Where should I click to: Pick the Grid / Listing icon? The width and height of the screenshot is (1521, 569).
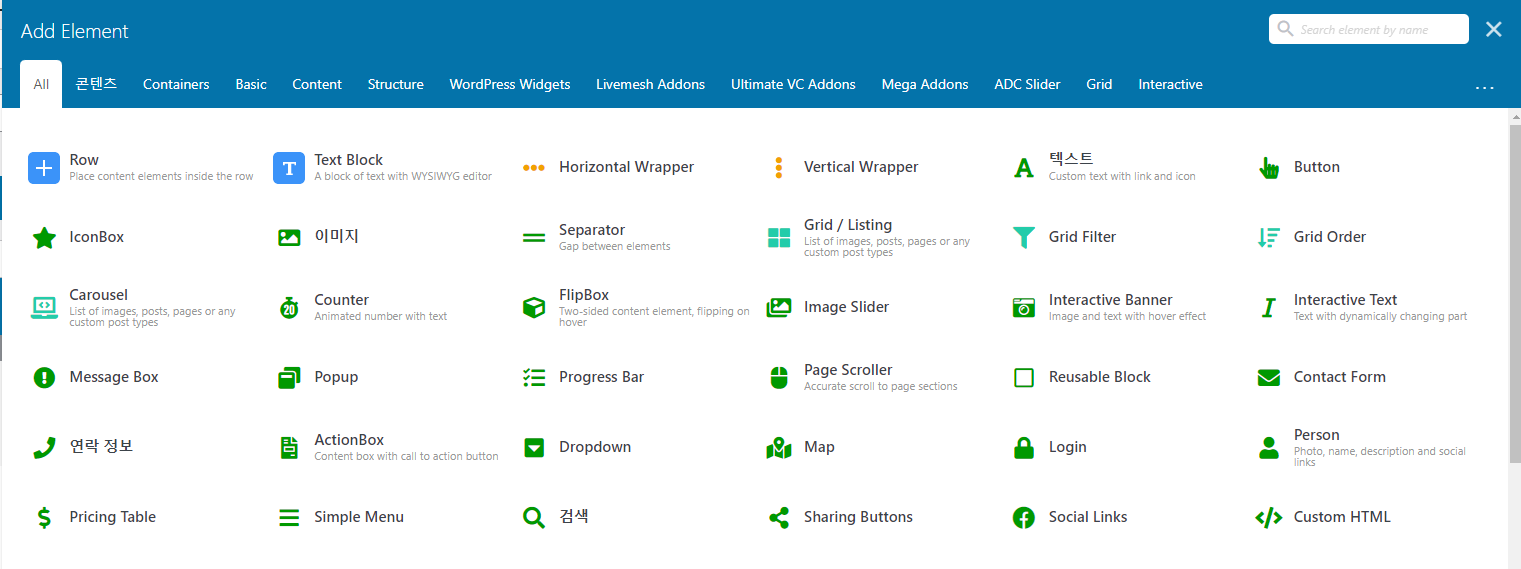pyautogui.click(x=779, y=238)
